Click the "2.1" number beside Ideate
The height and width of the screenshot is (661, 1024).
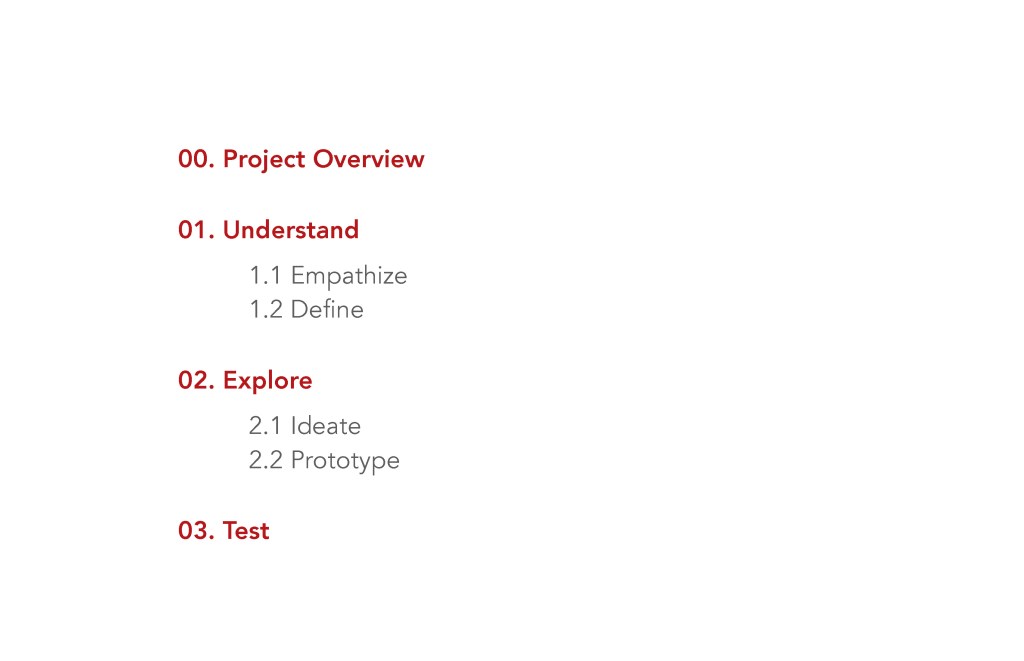265,426
